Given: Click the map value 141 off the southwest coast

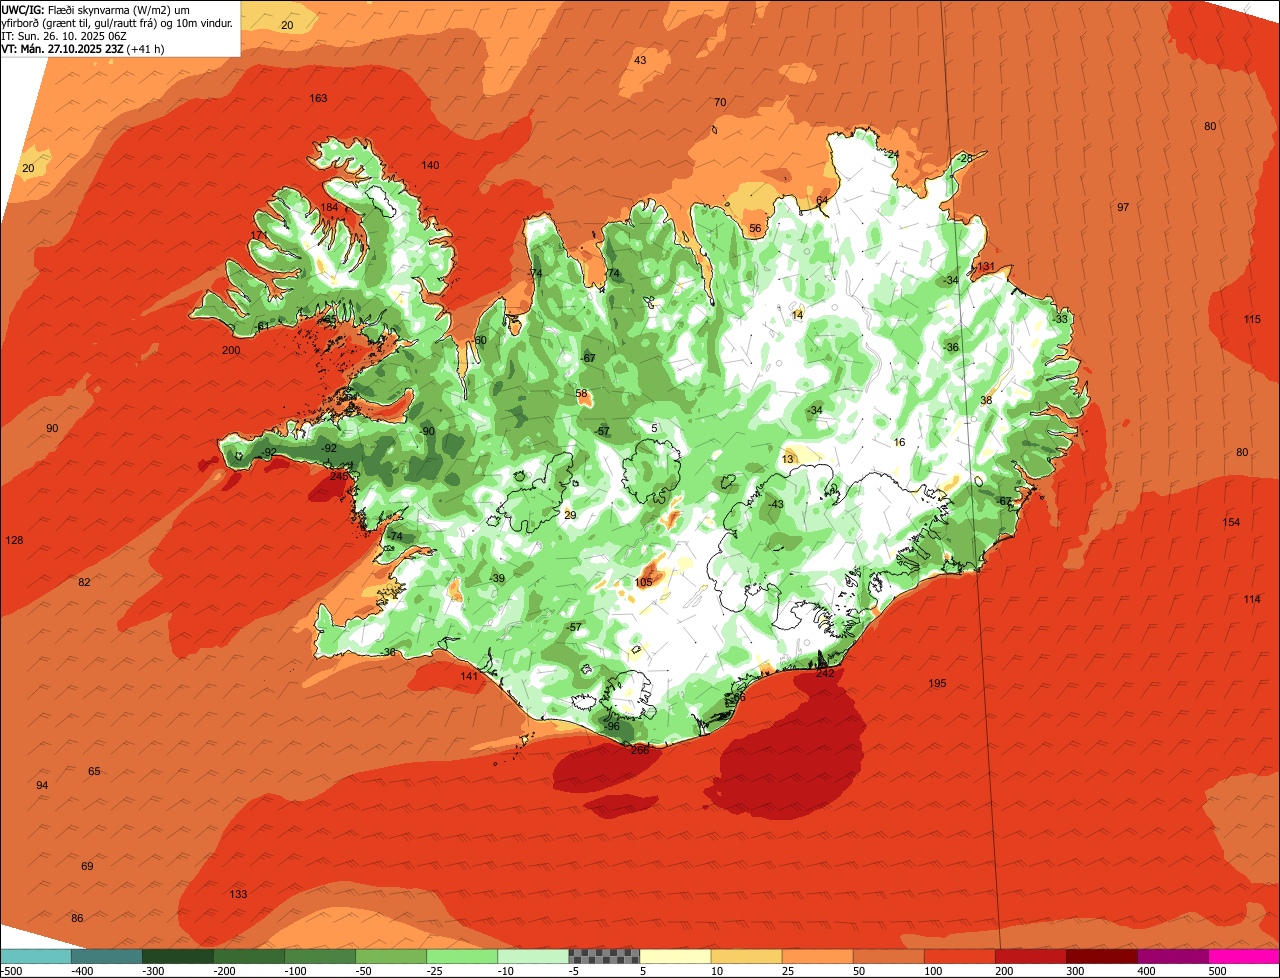Looking at the screenshot, I should [469, 676].
